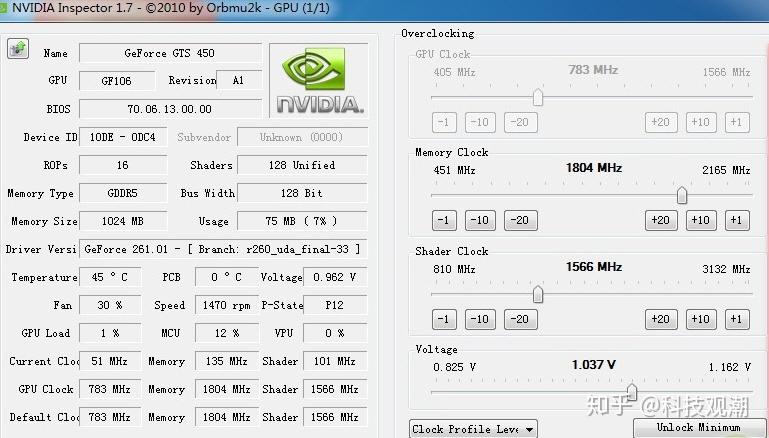Click the 0.825 V minimum voltage label

(x=455, y=367)
